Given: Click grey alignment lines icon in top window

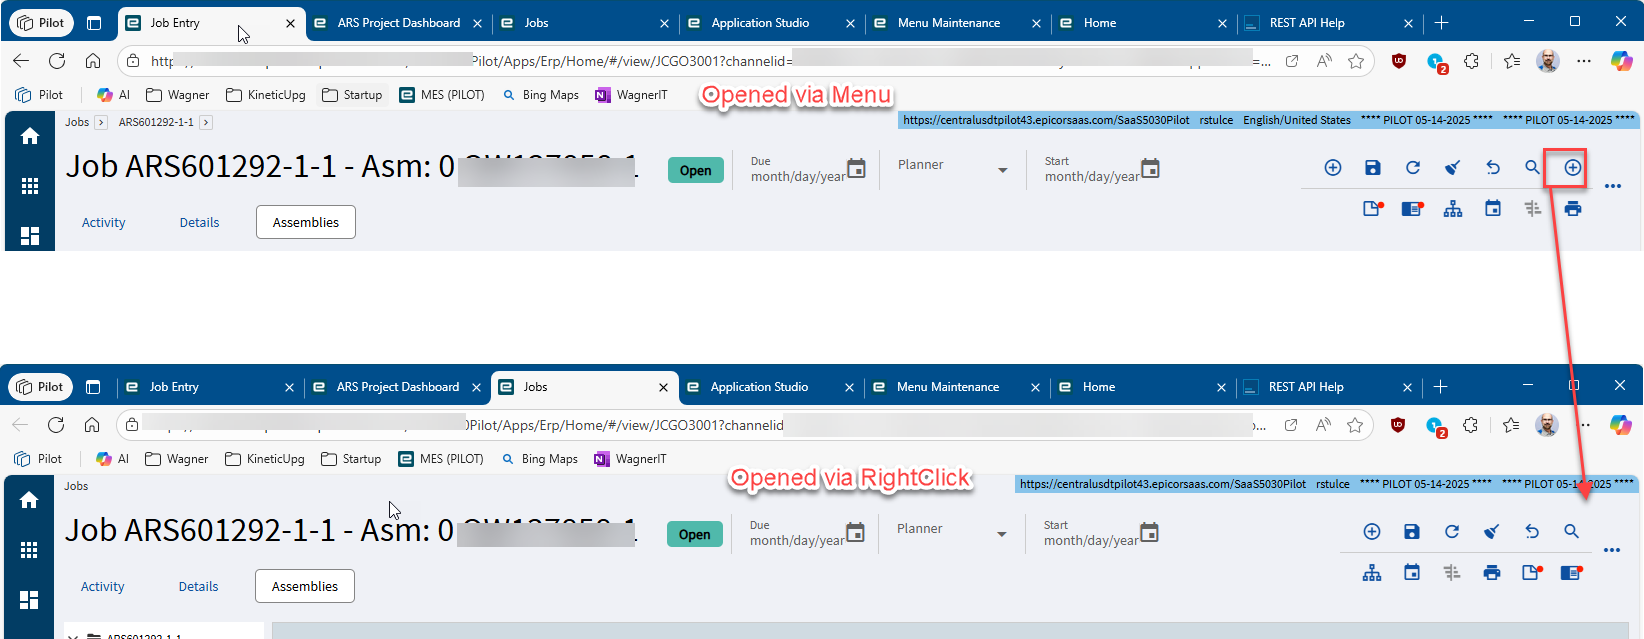Looking at the screenshot, I should coord(1533,209).
